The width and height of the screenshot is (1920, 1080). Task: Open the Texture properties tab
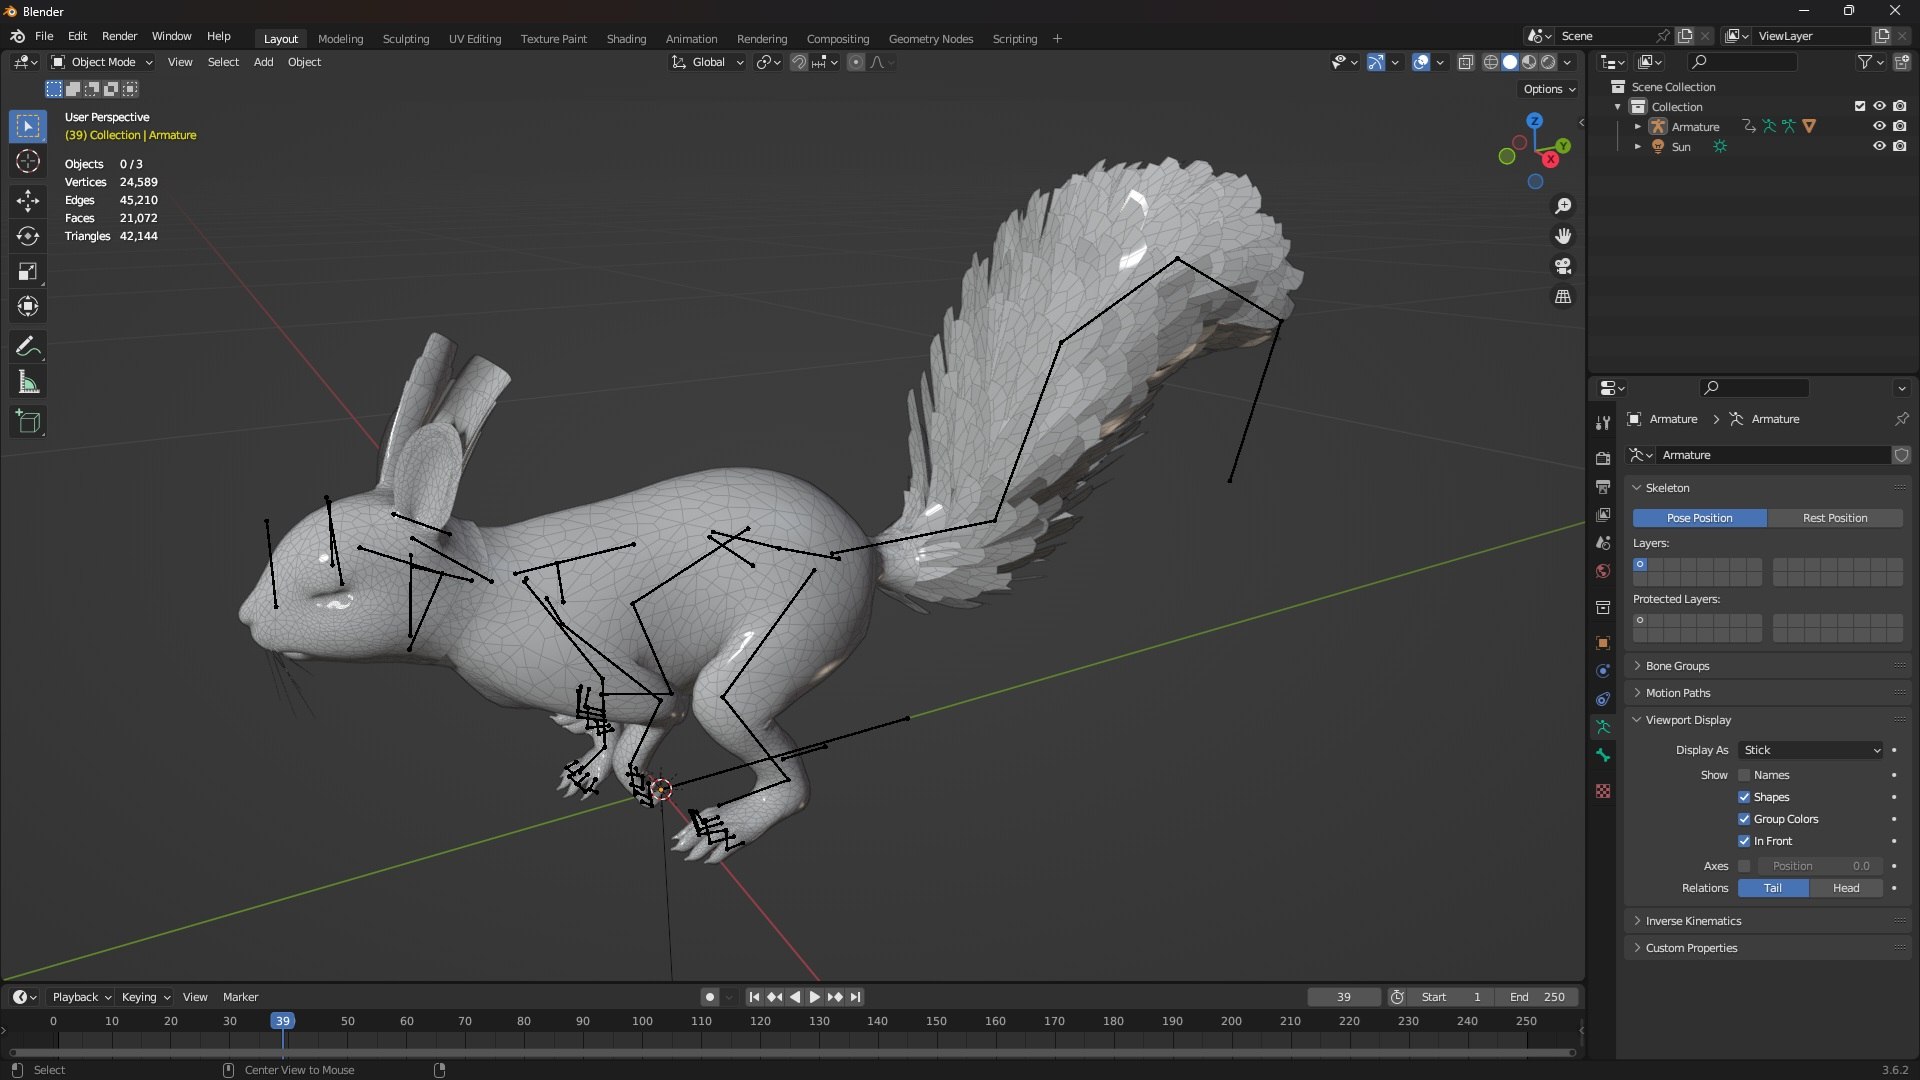point(1603,791)
